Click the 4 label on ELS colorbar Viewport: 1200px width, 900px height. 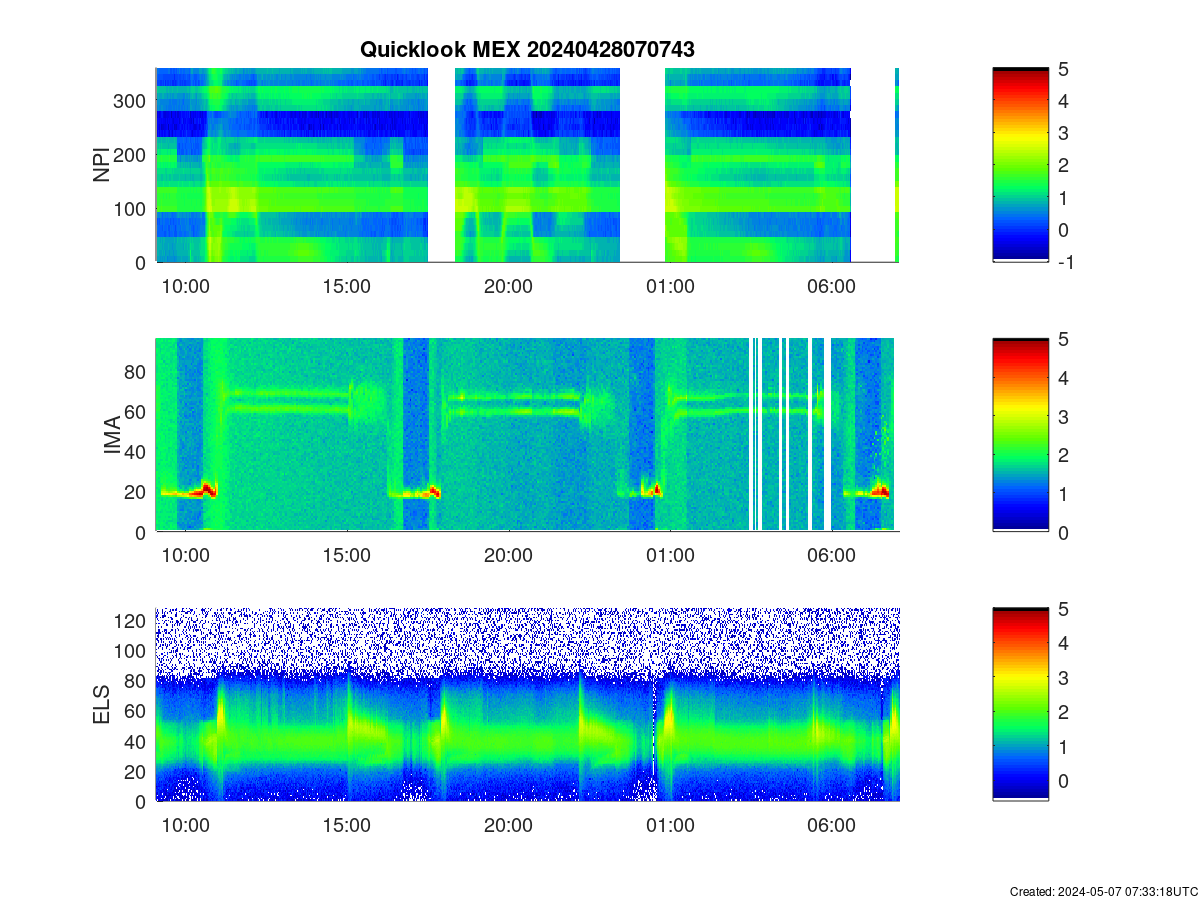(1064, 642)
